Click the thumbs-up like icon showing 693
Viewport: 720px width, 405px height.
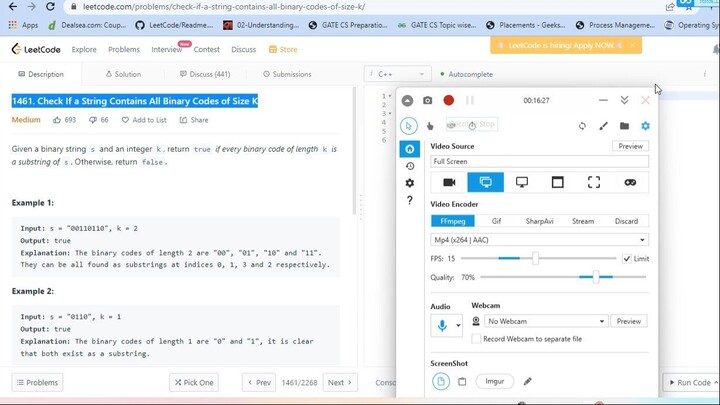point(57,120)
